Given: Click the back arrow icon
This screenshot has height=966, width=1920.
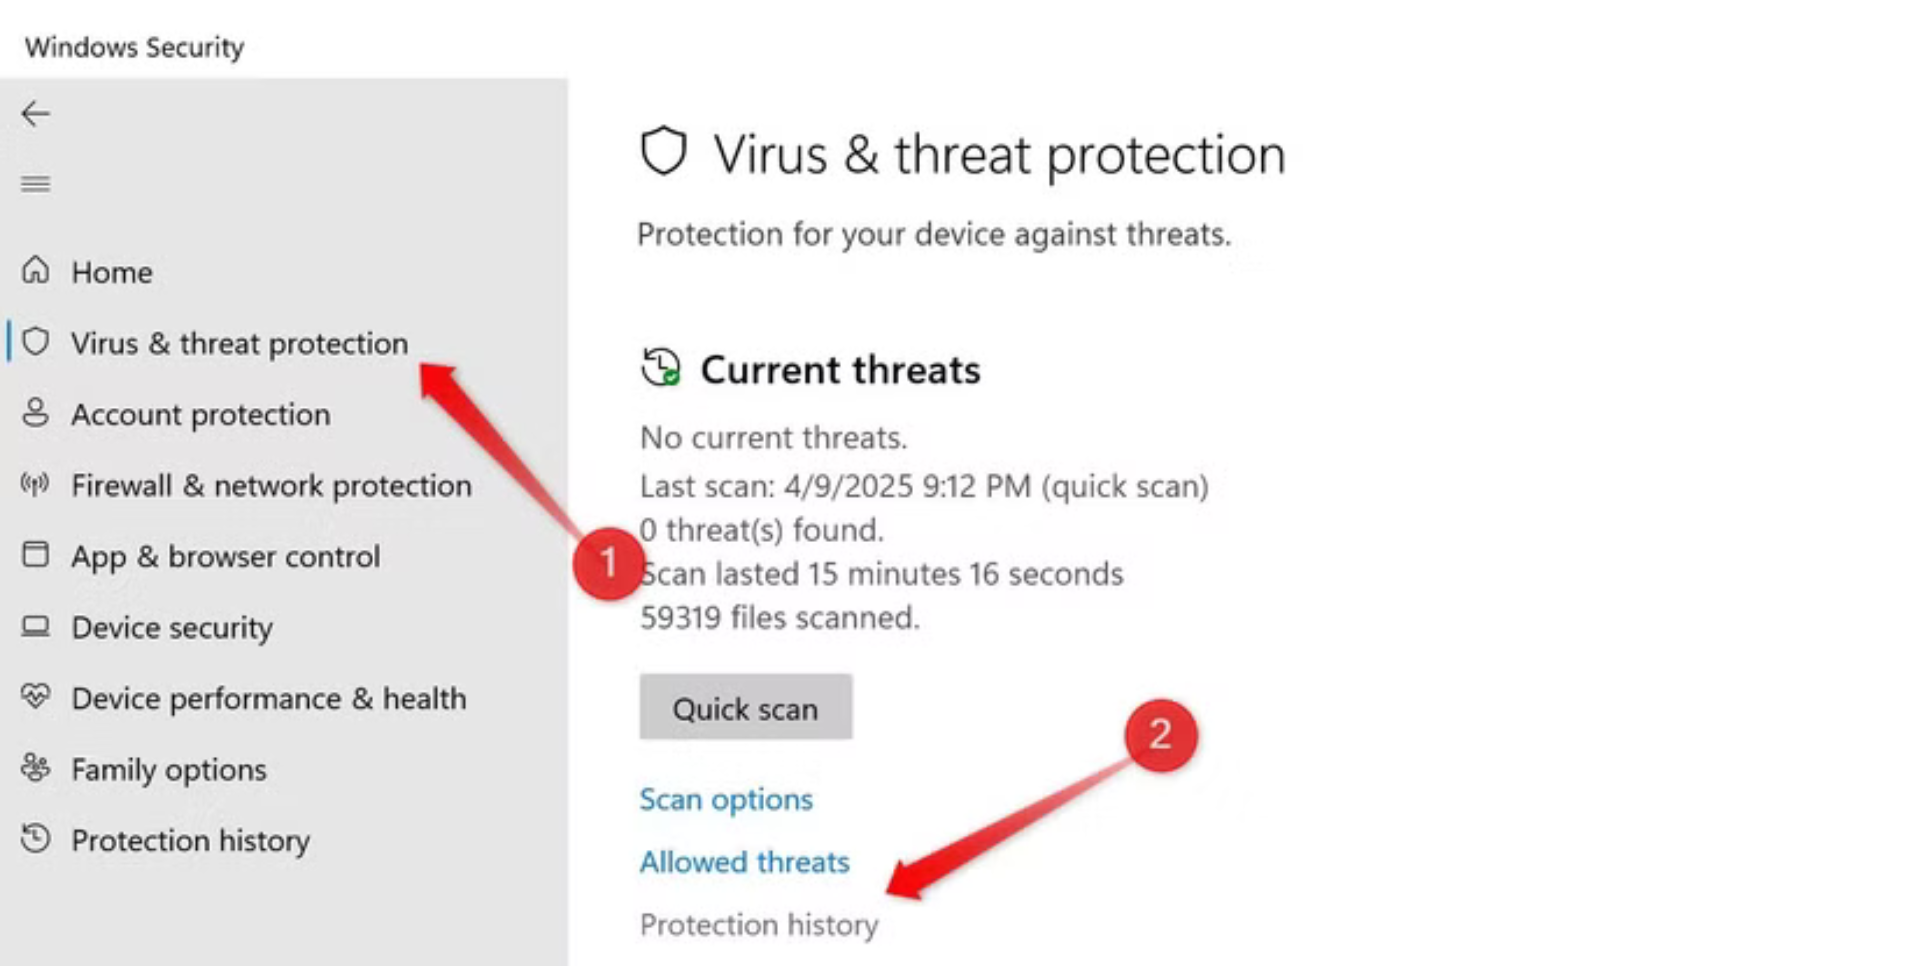Looking at the screenshot, I should 35,114.
